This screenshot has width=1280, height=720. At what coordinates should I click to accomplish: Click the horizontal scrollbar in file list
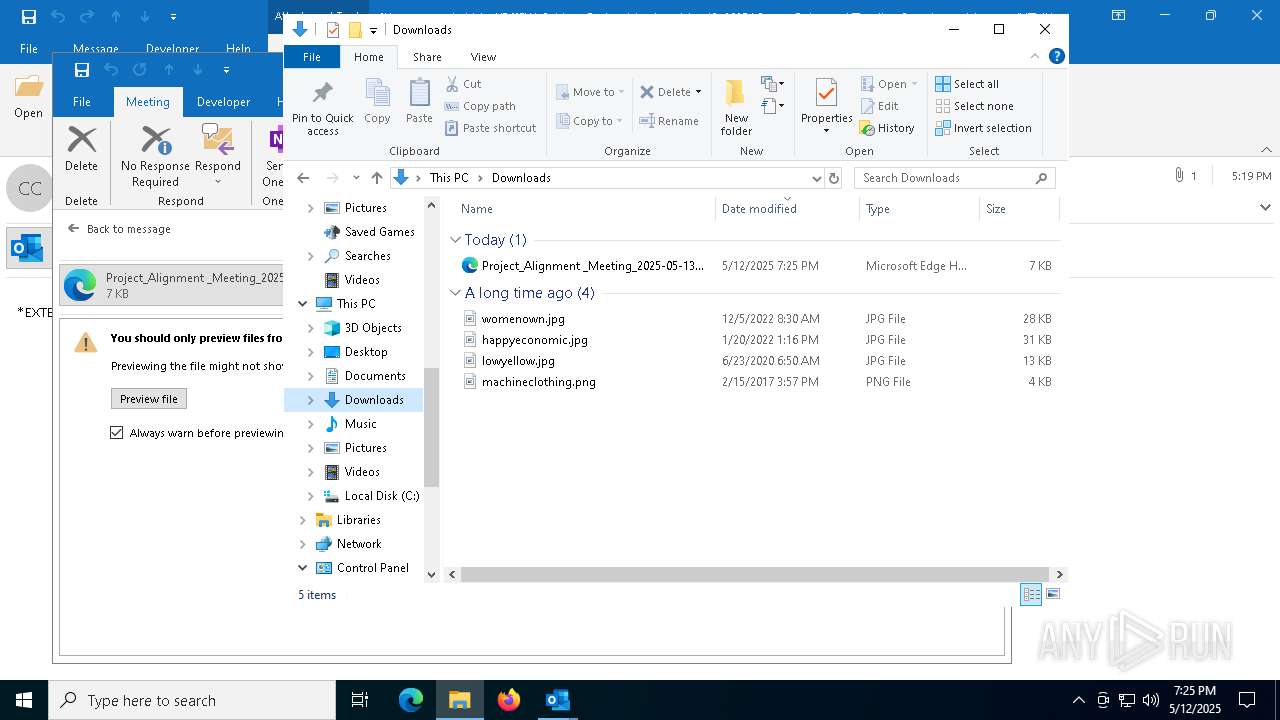point(755,574)
